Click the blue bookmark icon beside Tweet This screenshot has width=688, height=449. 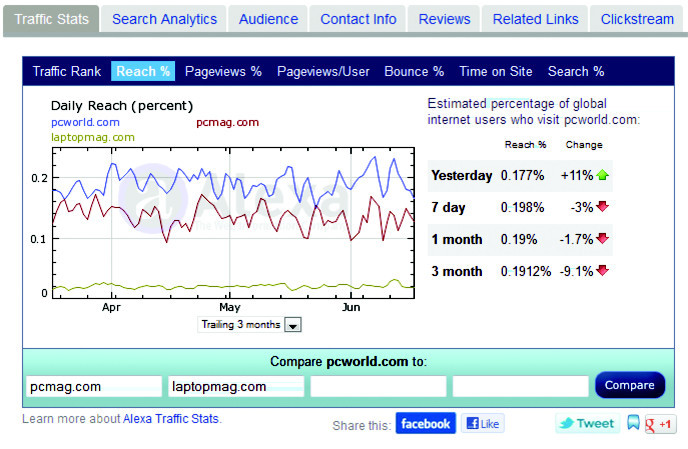pyautogui.click(x=633, y=423)
